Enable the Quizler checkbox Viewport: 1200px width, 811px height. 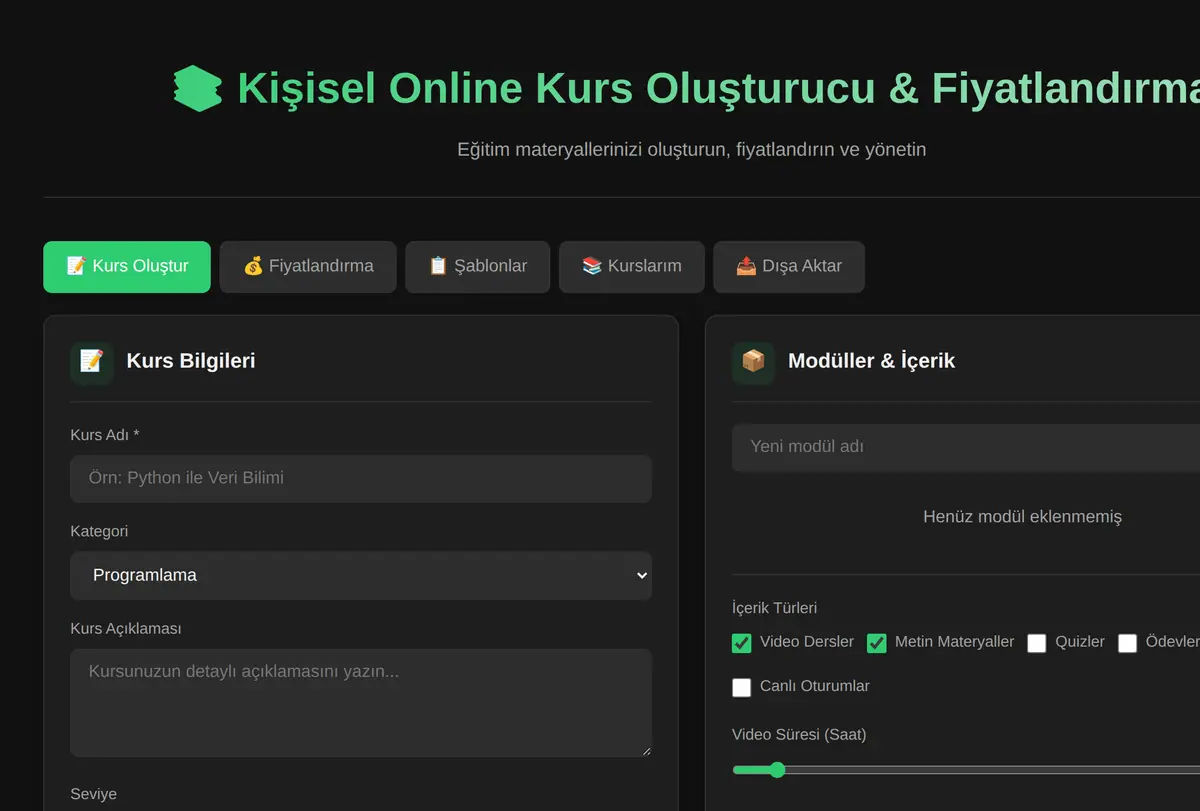(1037, 643)
